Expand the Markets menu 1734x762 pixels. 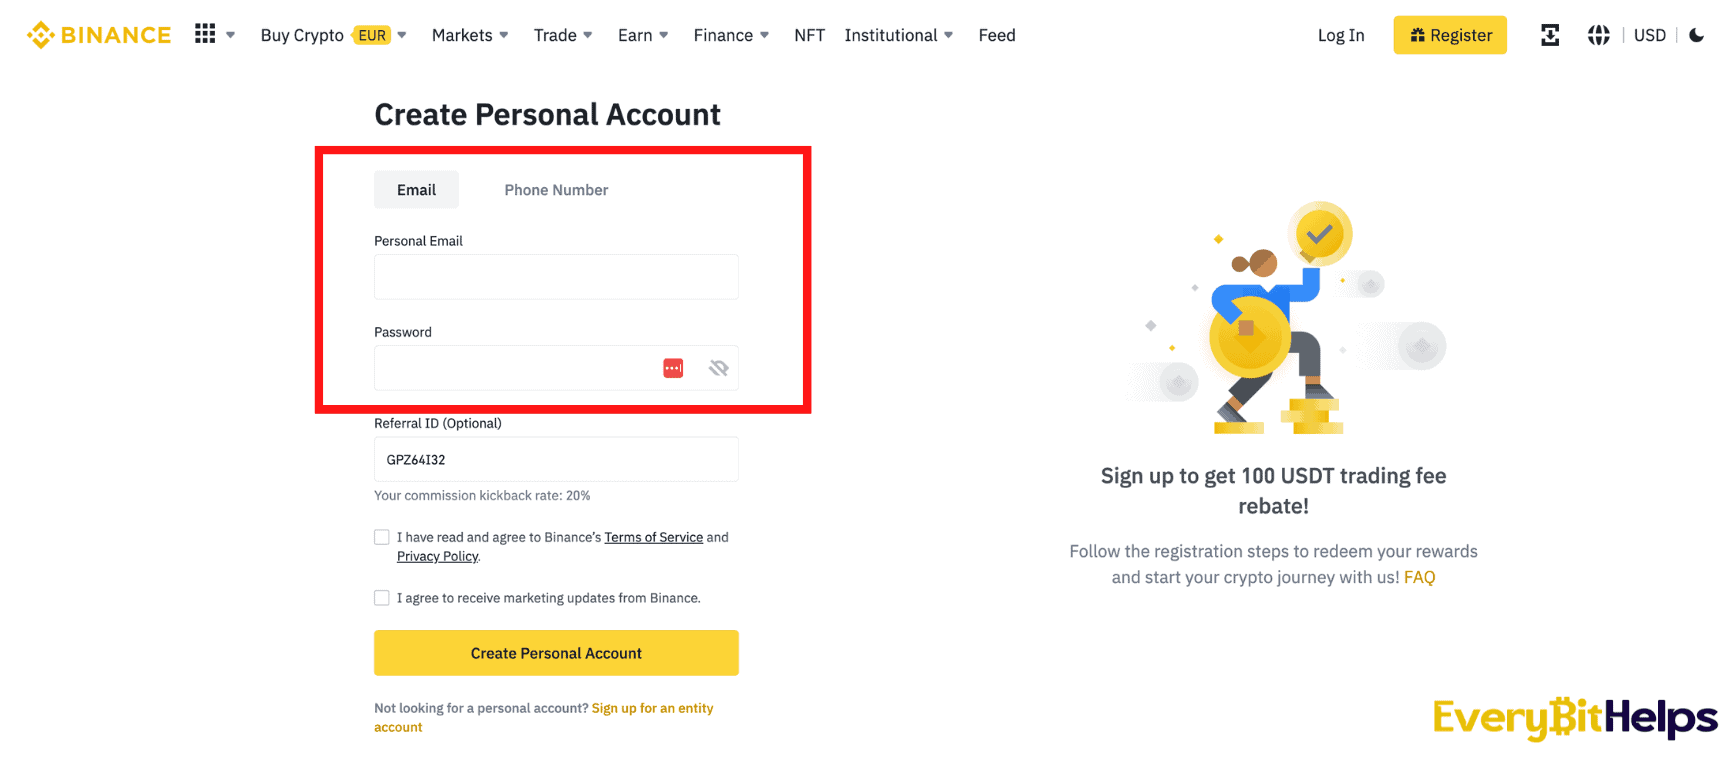470,35
